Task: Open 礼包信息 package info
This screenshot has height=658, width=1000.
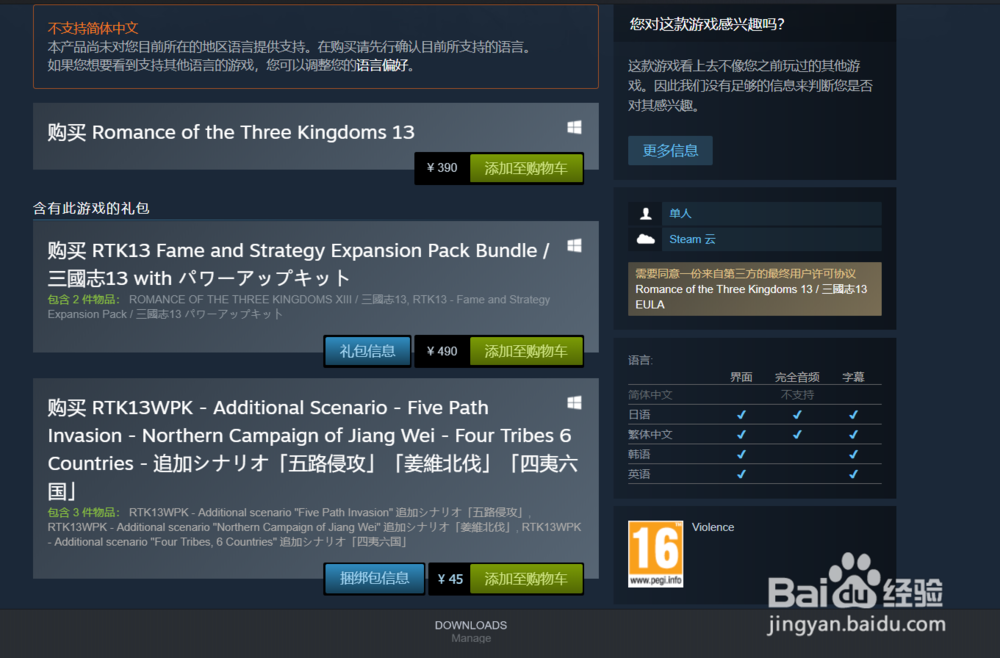Action: pyautogui.click(x=367, y=351)
